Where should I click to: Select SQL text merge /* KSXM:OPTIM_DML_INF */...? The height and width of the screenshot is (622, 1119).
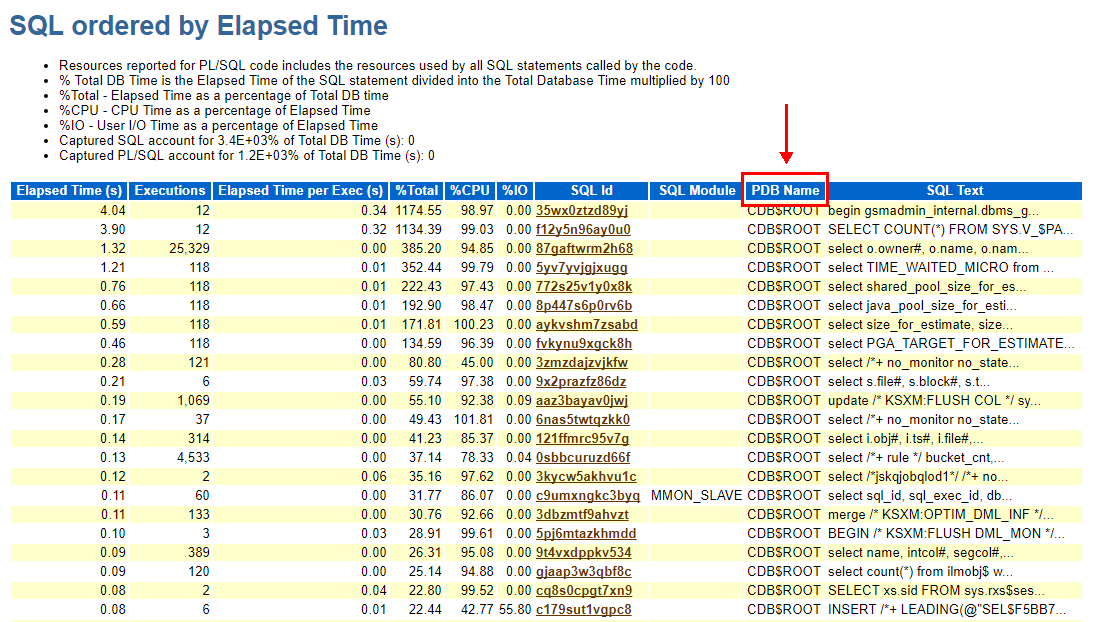941,514
